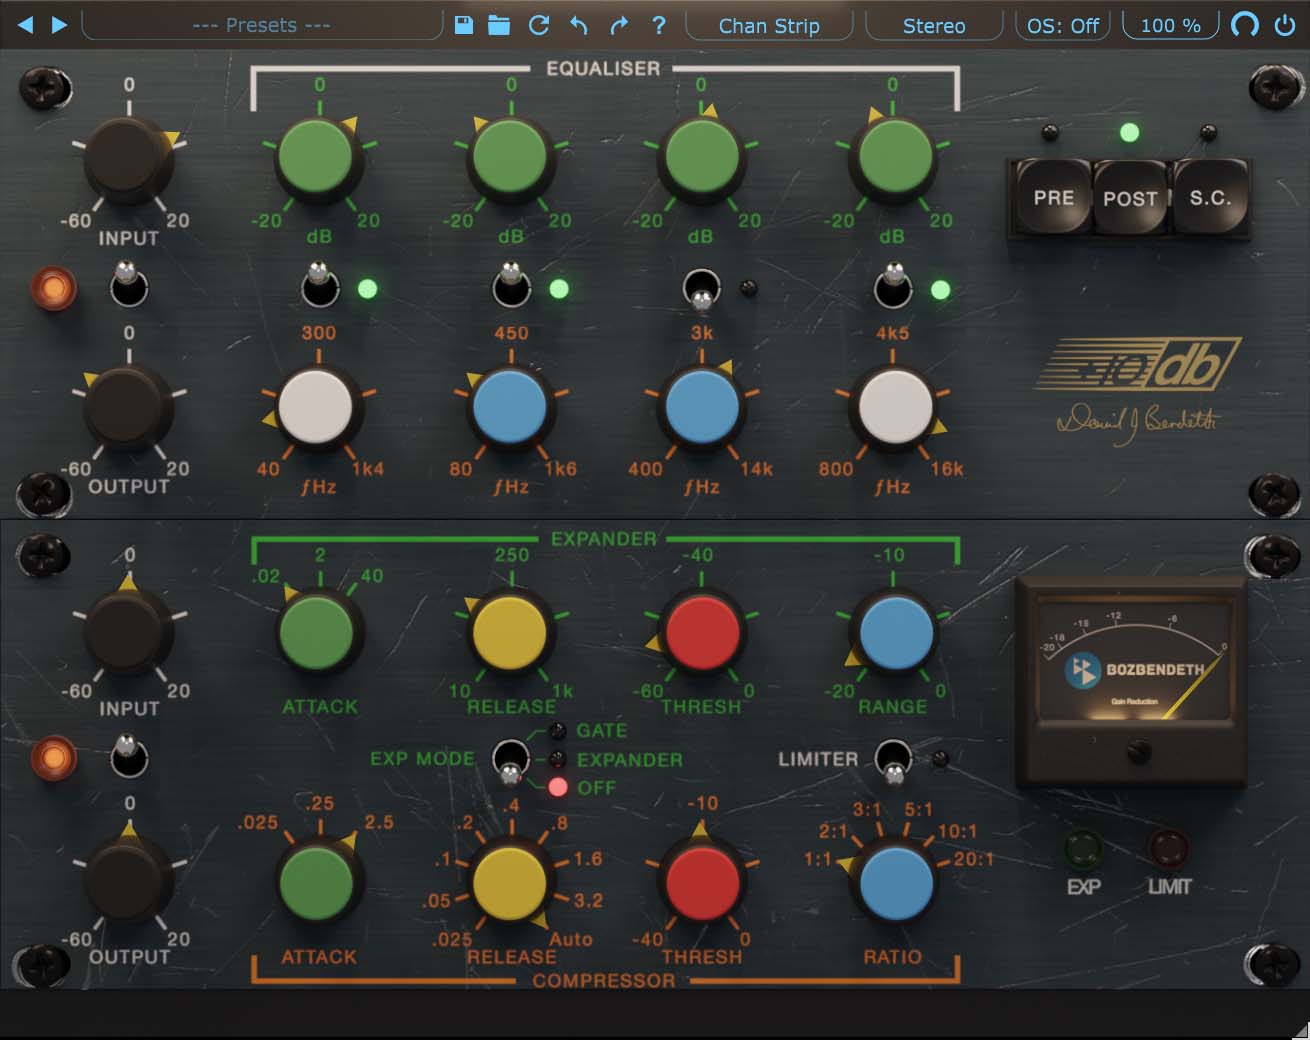Viewport: 1310px width, 1040px height.
Task: Open the presets folder icon
Action: pos(499,25)
